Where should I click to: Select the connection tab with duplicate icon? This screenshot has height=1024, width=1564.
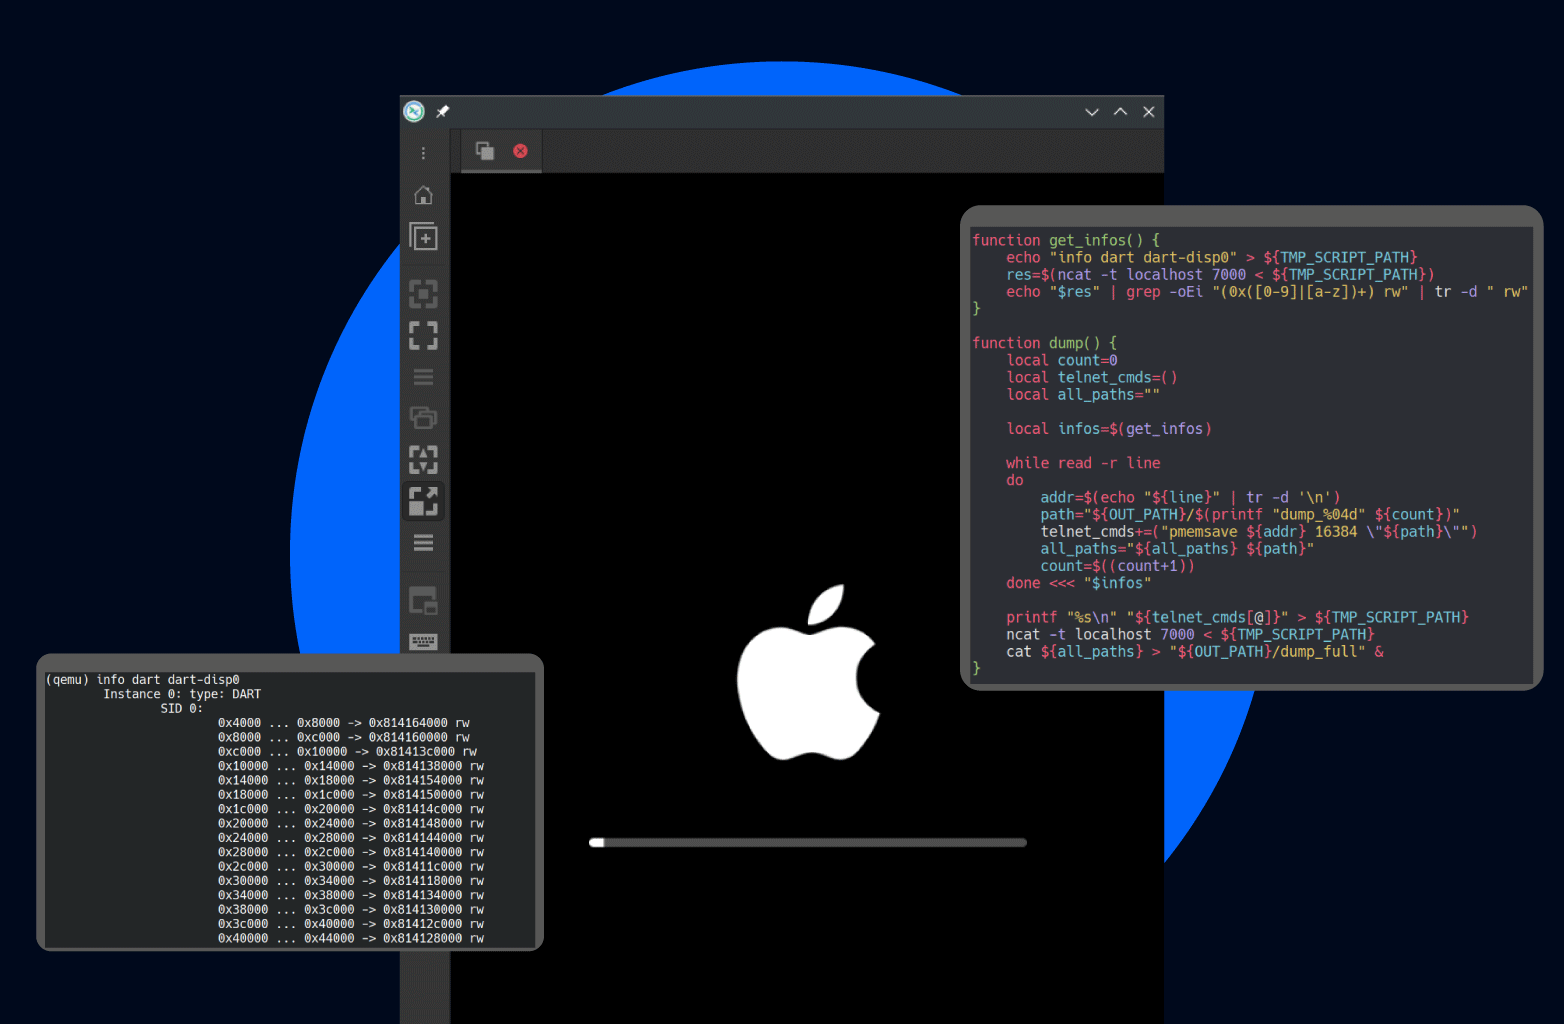pyautogui.click(x=485, y=151)
